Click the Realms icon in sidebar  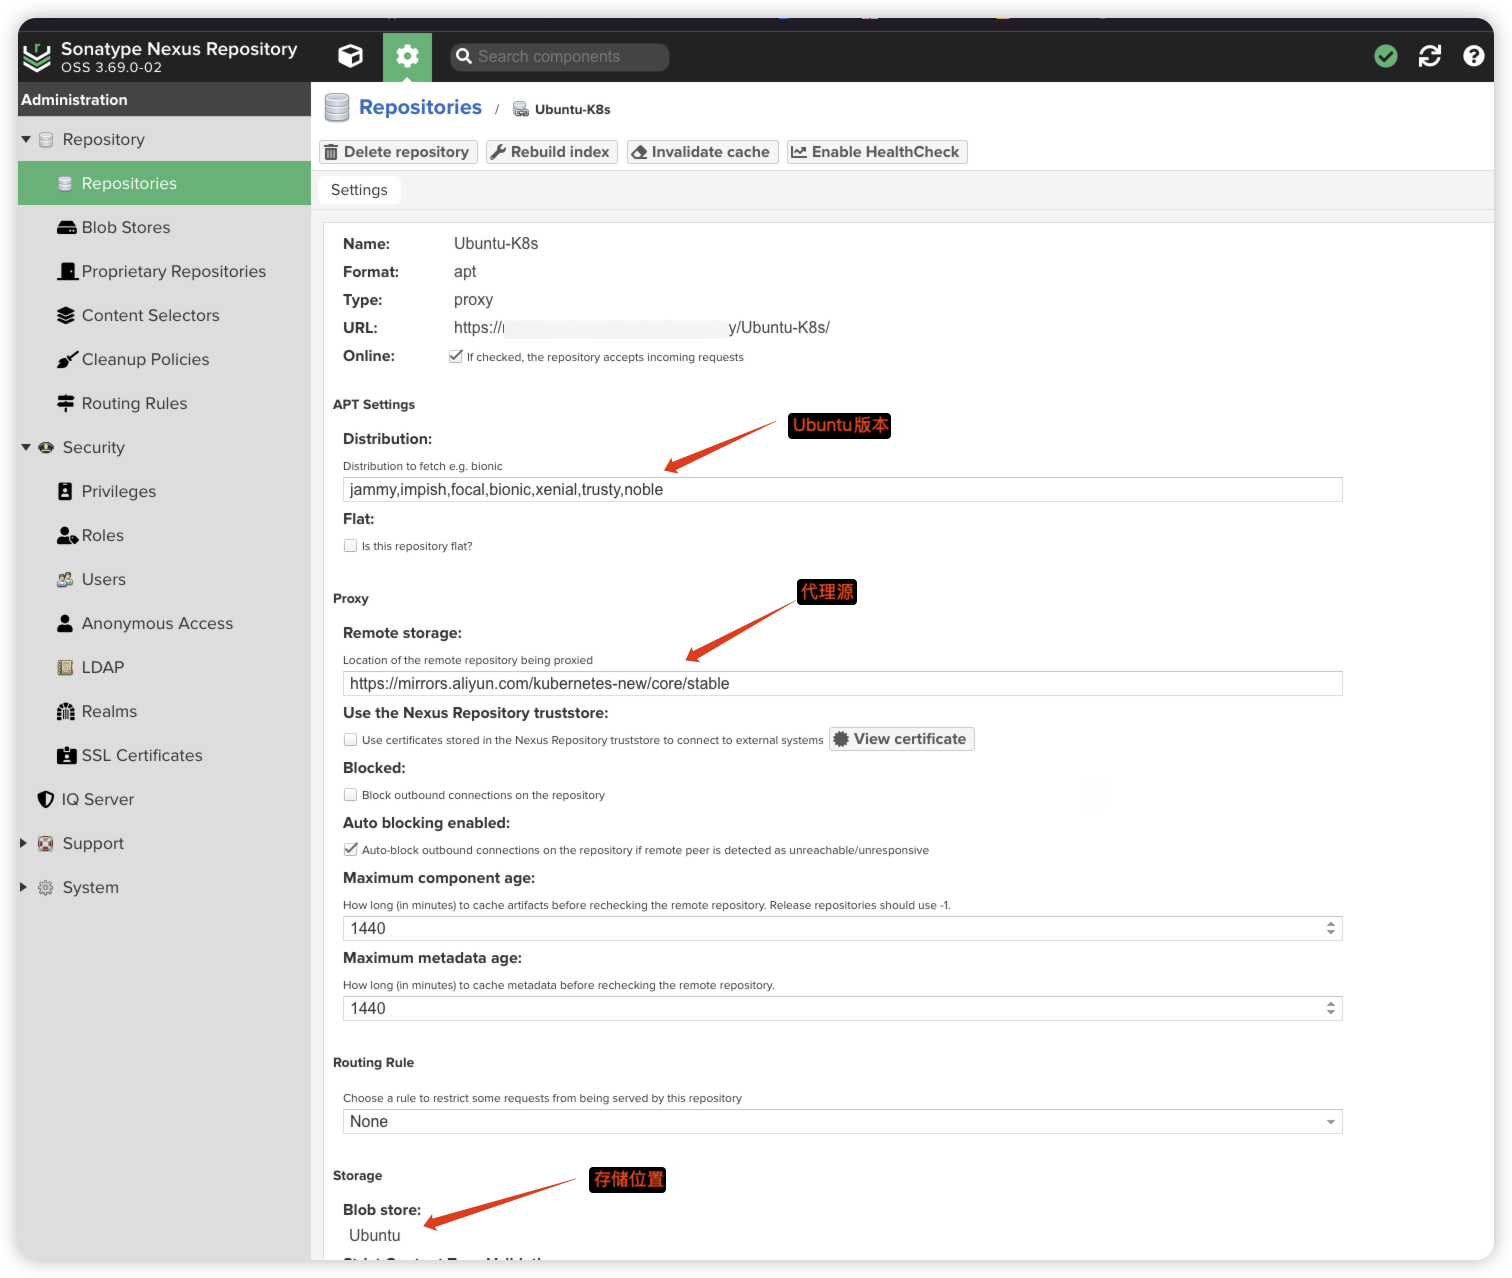(66, 711)
